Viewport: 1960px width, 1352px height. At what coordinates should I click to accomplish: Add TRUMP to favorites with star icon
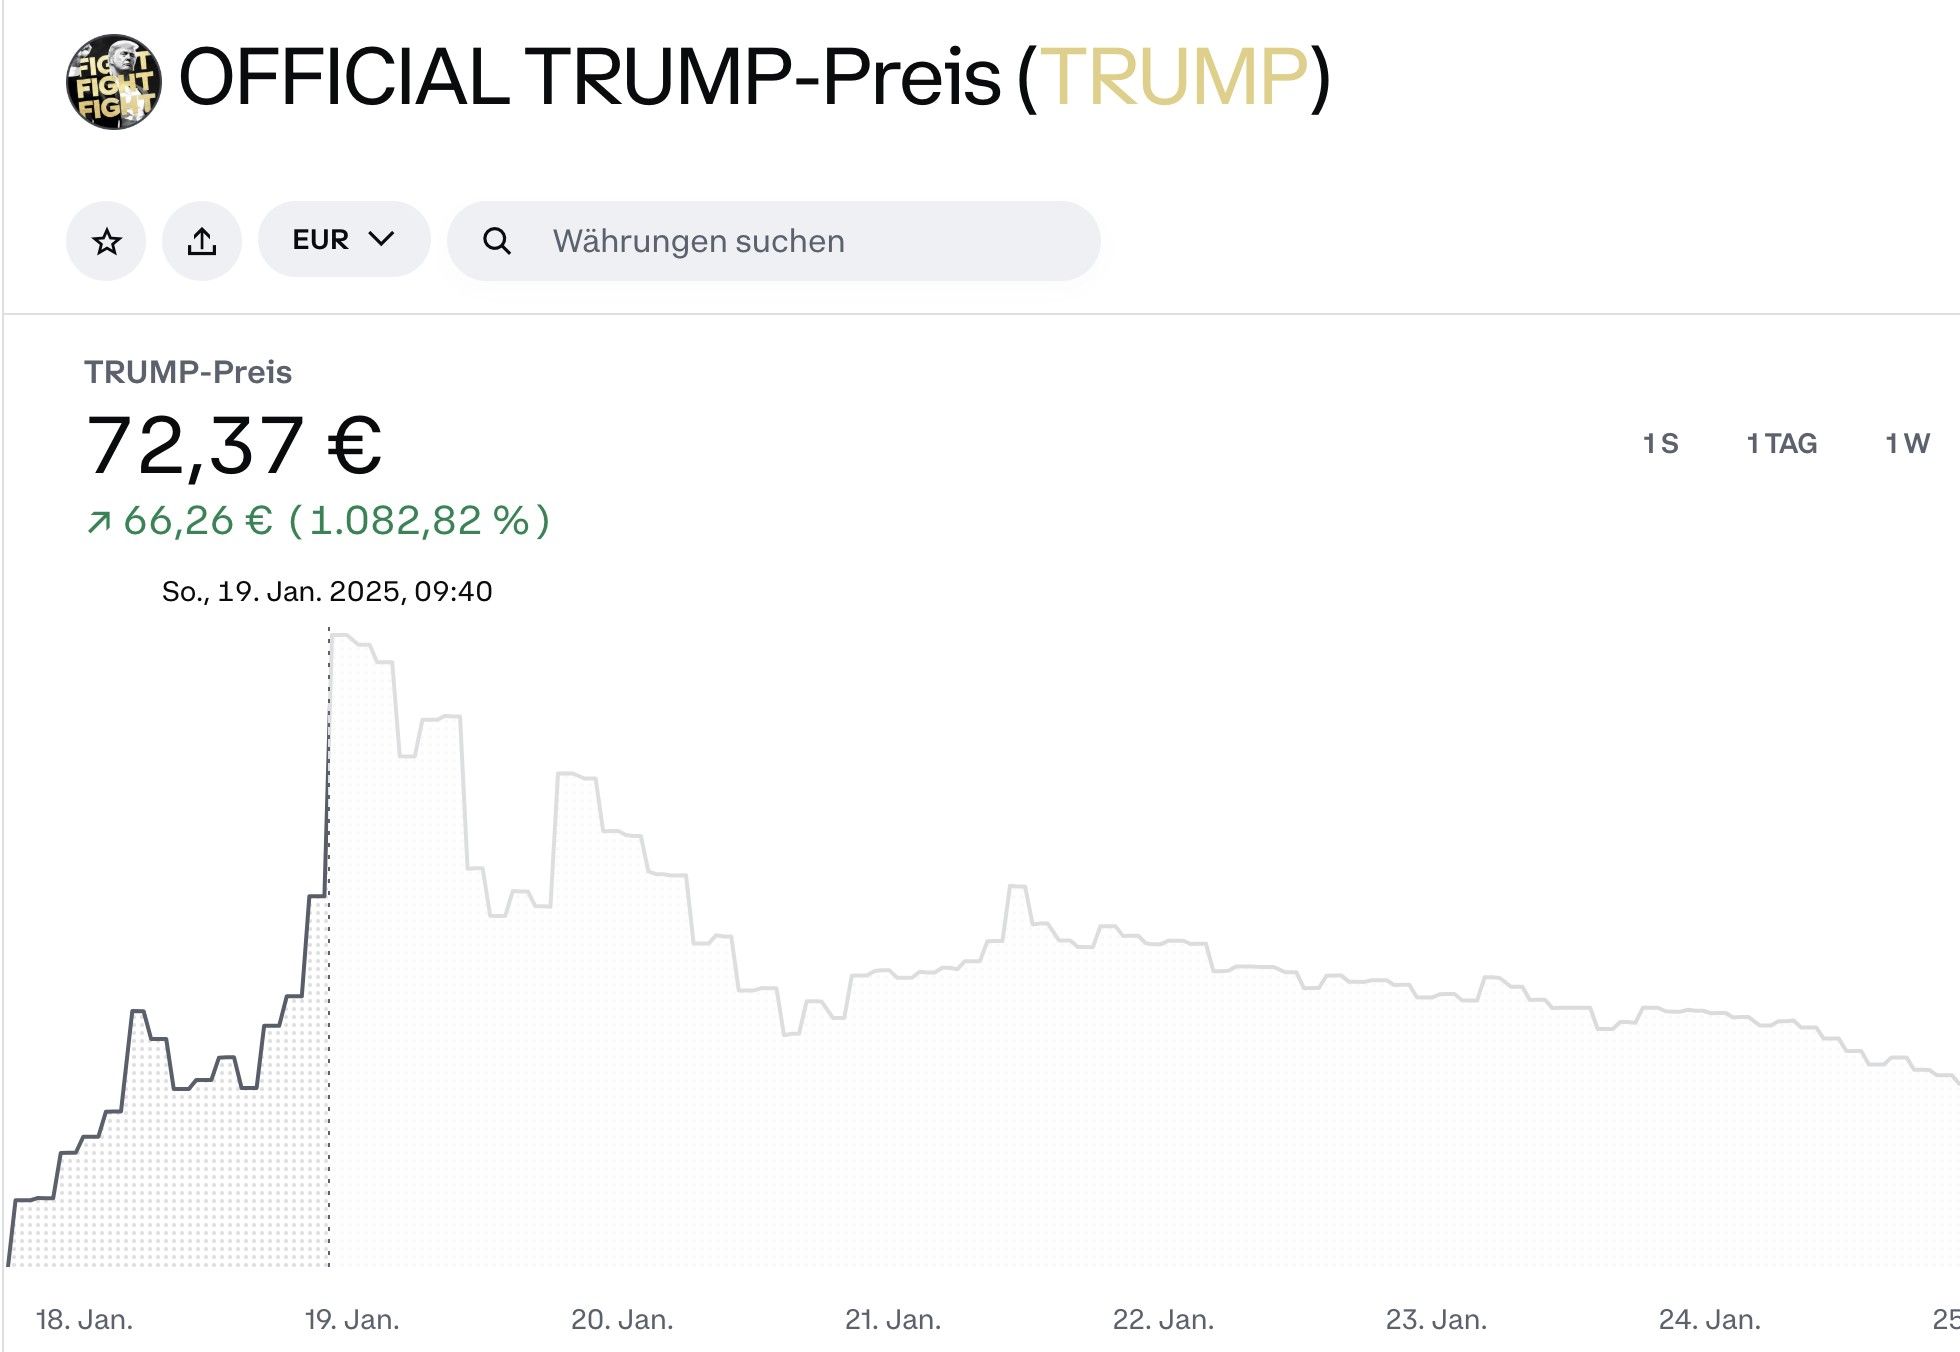[x=106, y=241]
